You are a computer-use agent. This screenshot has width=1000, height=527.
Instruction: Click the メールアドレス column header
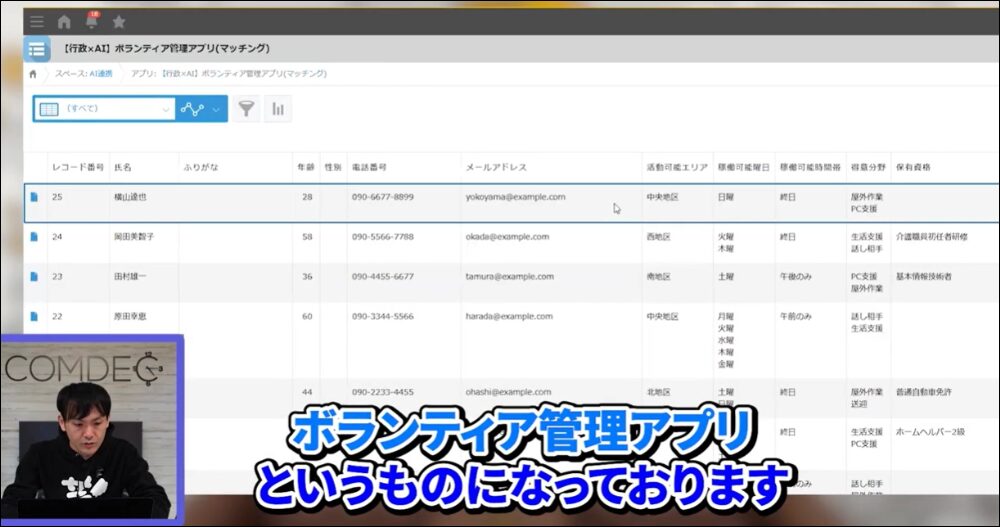[x=496, y=167]
